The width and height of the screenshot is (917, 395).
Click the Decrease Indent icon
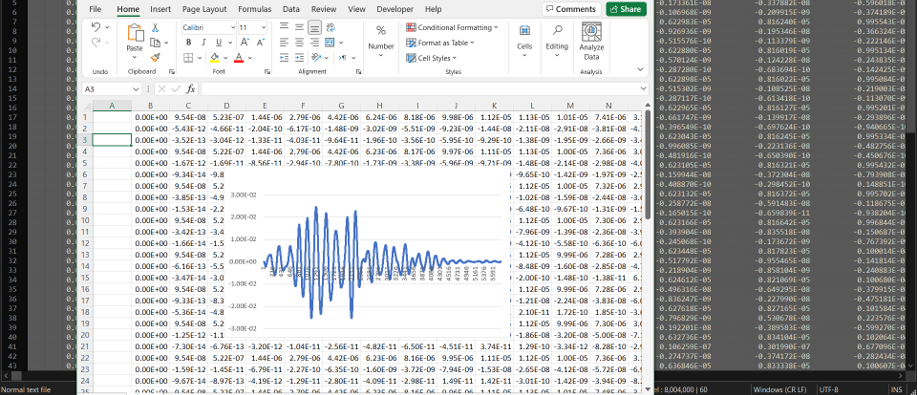pyautogui.click(x=284, y=57)
